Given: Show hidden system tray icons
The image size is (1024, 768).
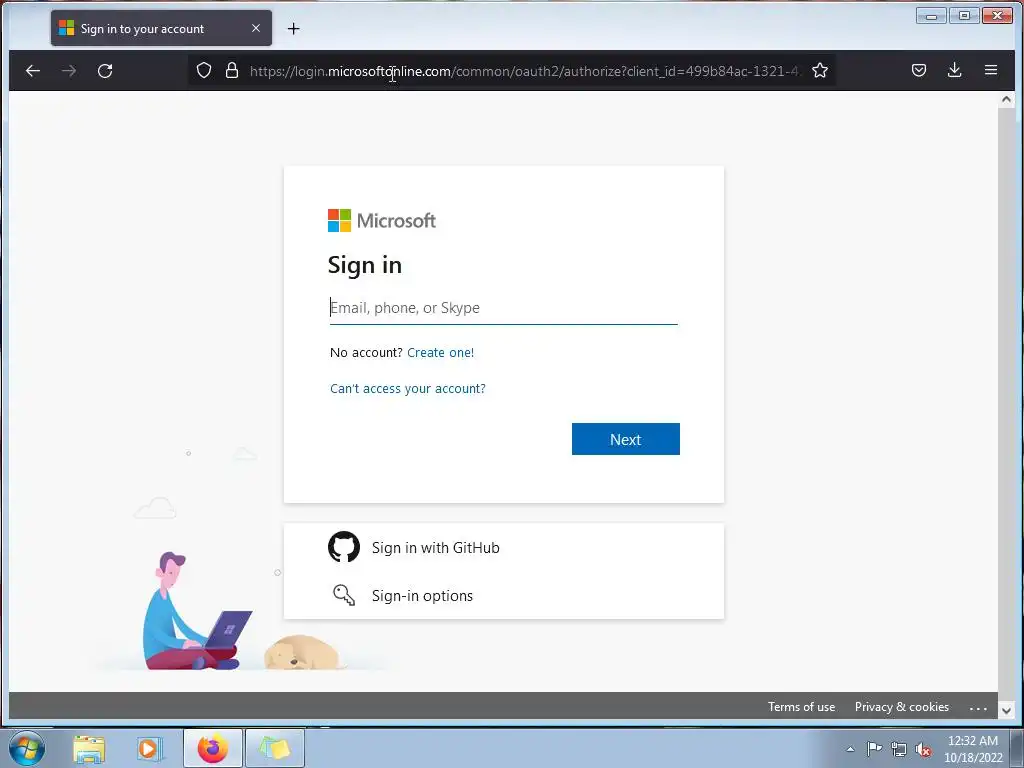Looking at the screenshot, I should pos(850,750).
